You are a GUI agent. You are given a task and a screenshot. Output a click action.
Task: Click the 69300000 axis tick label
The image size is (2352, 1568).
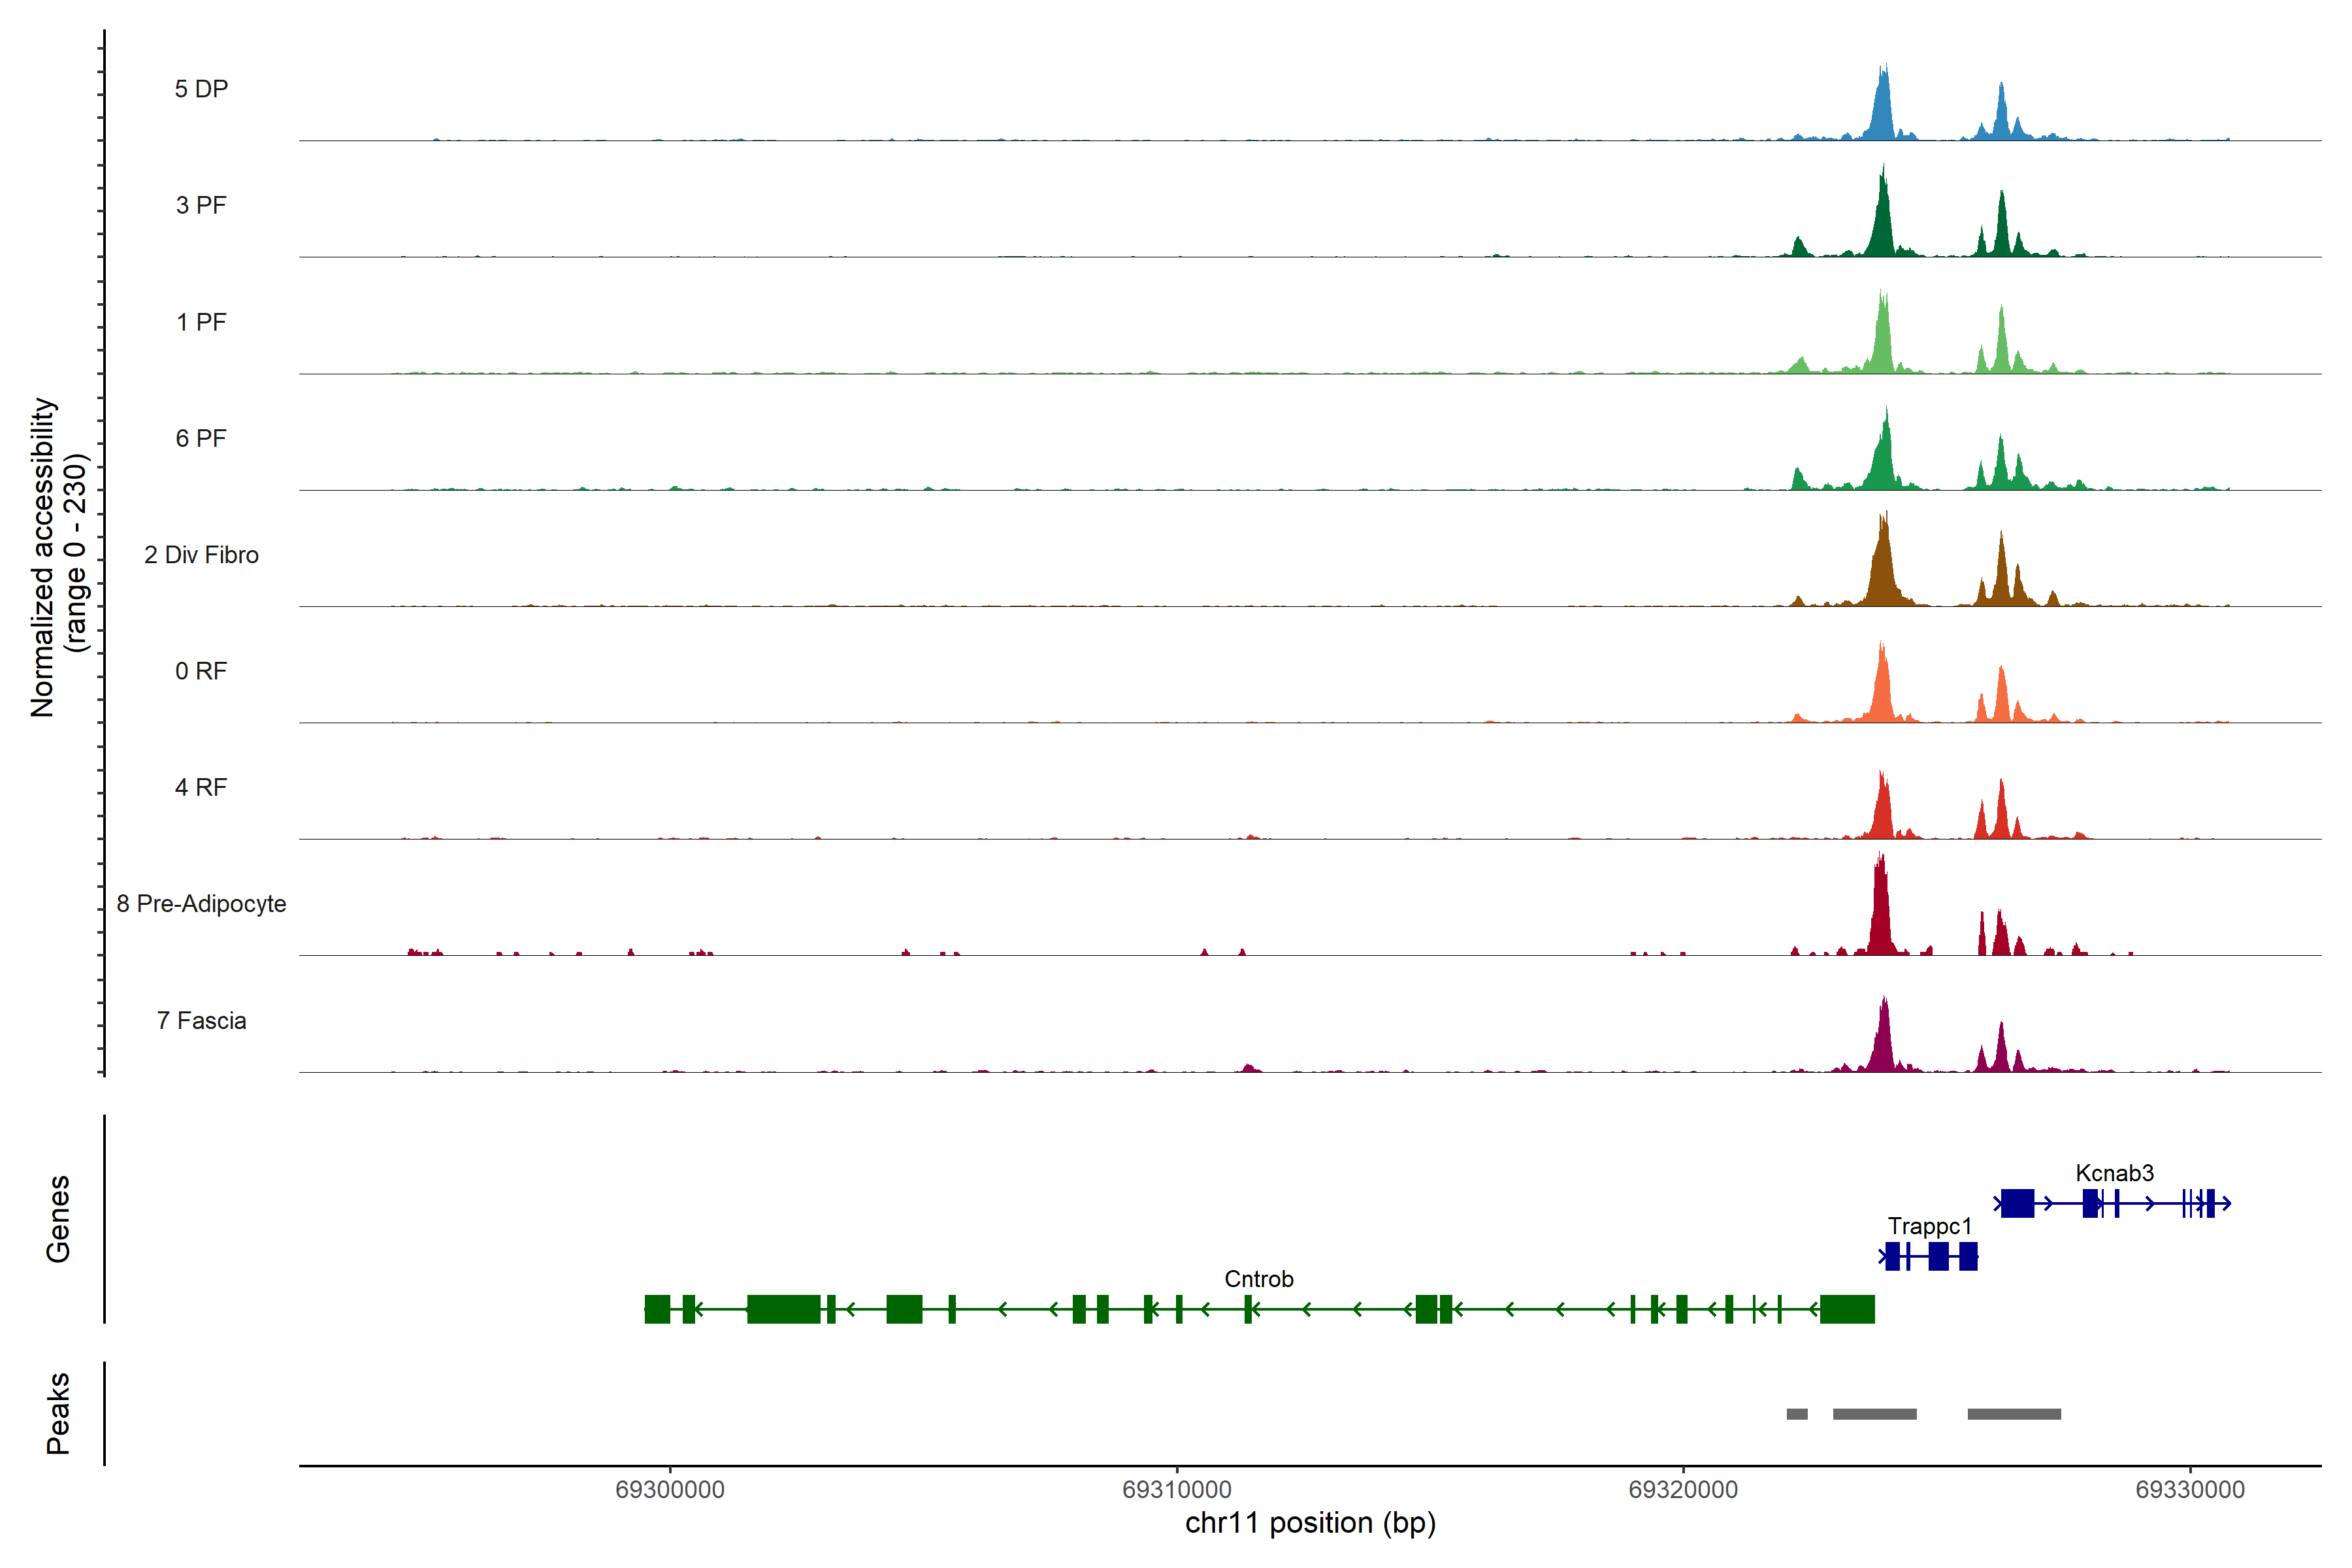669,1489
